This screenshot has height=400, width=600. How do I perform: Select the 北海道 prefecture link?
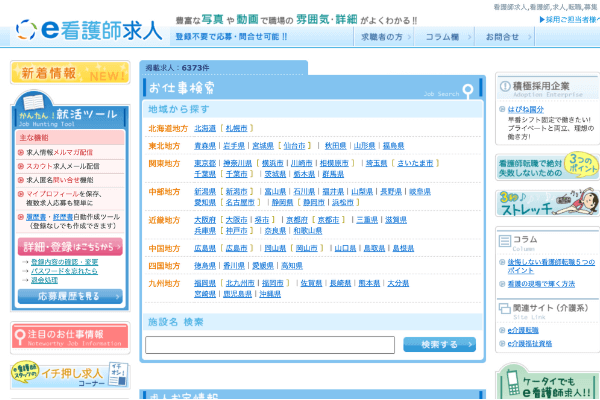205,129
